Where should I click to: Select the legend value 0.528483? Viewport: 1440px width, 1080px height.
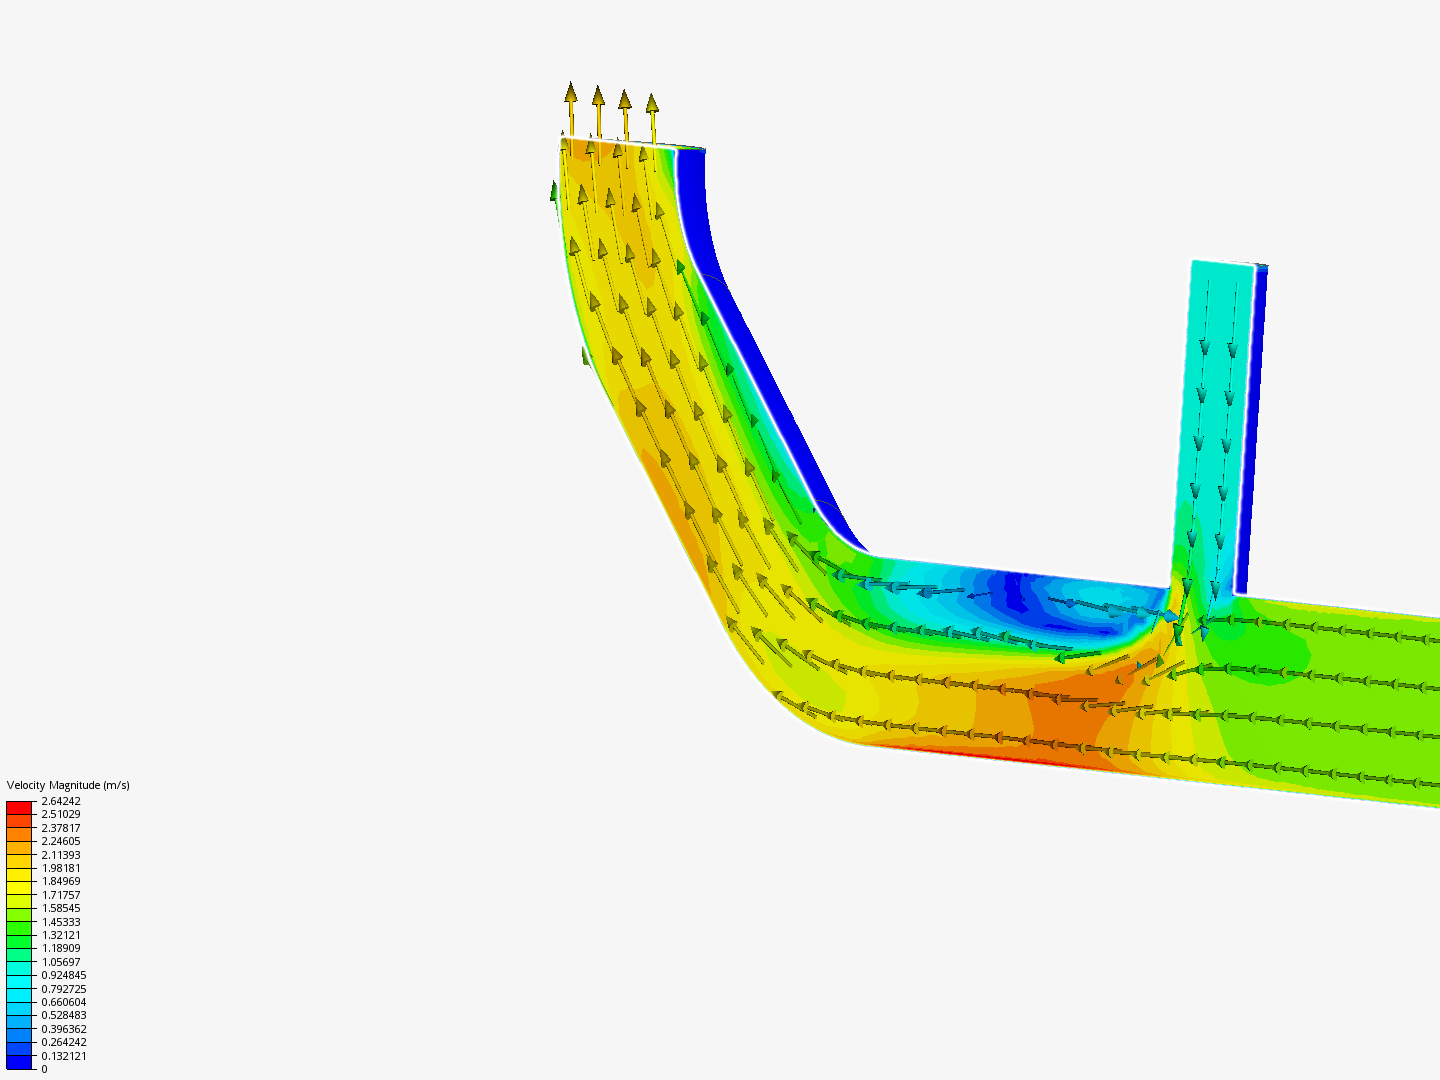64,1015
